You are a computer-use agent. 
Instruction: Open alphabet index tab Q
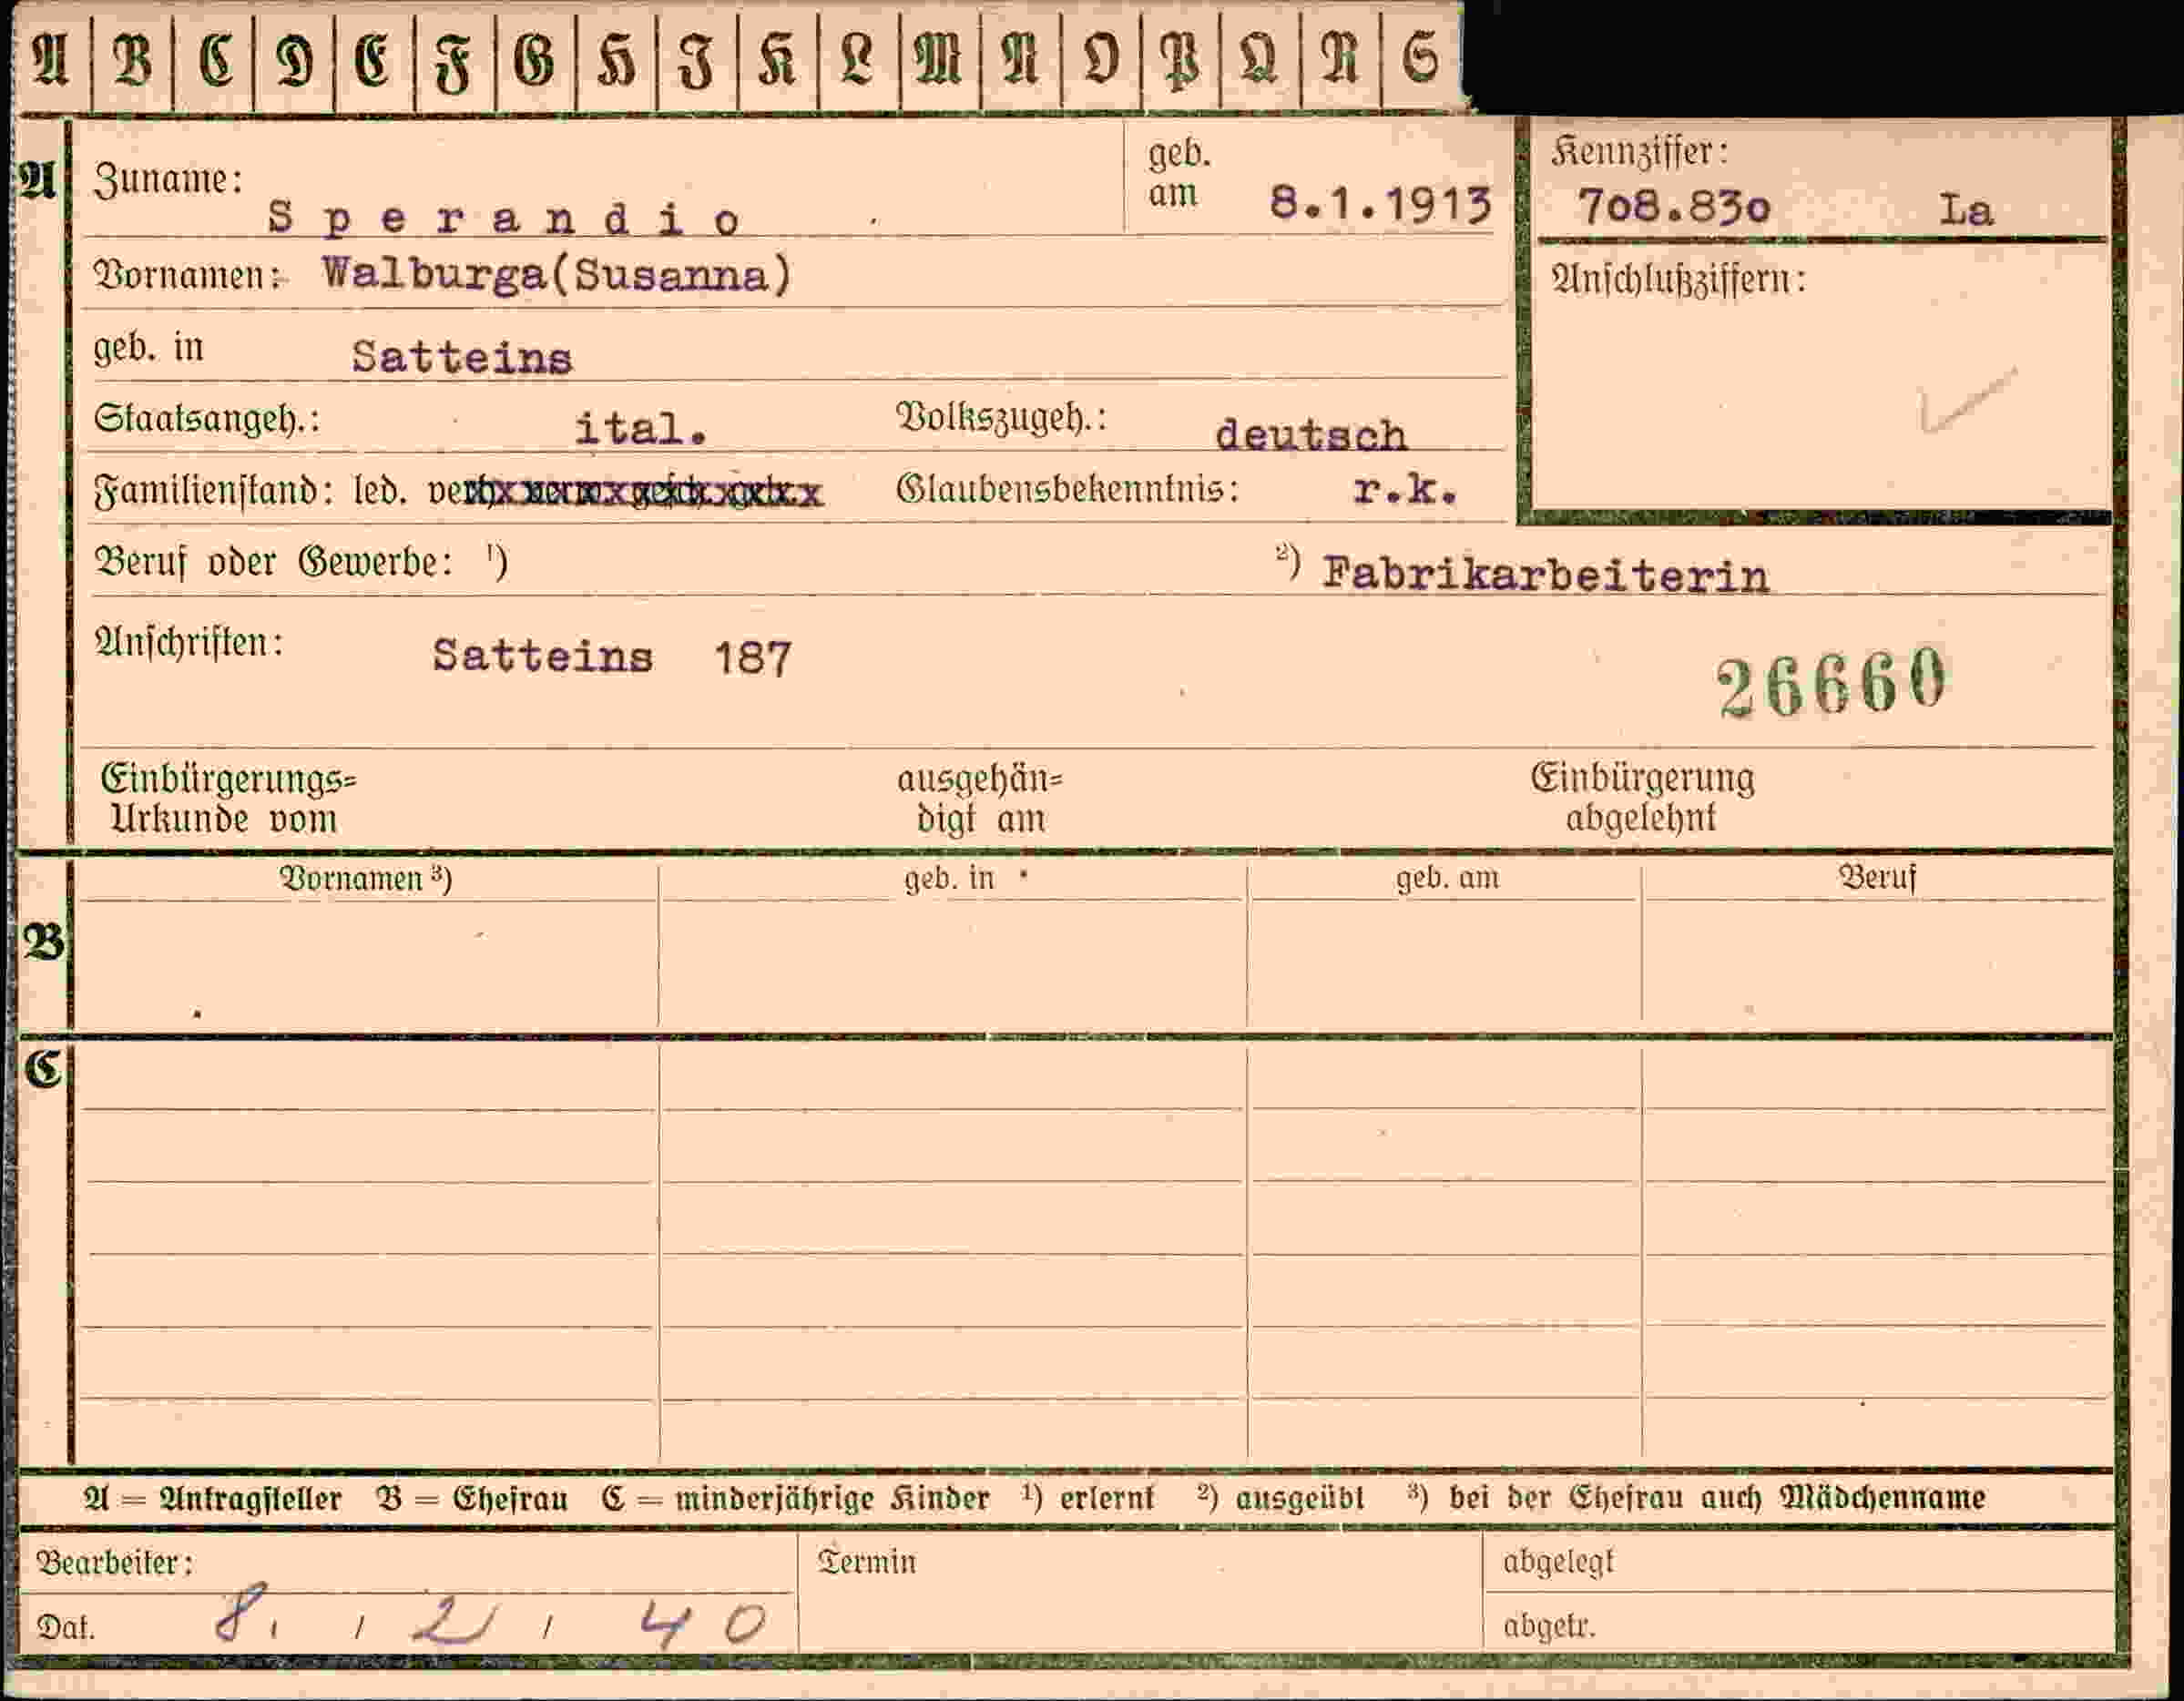tap(1260, 60)
